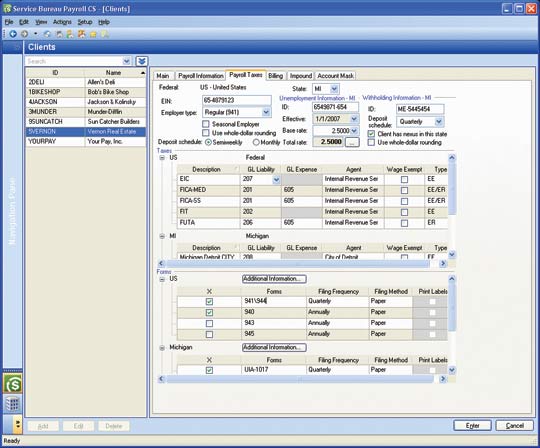Open the Employer type dropdown
540x448 pixels.
pyautogui.click(x=266, y=112)
